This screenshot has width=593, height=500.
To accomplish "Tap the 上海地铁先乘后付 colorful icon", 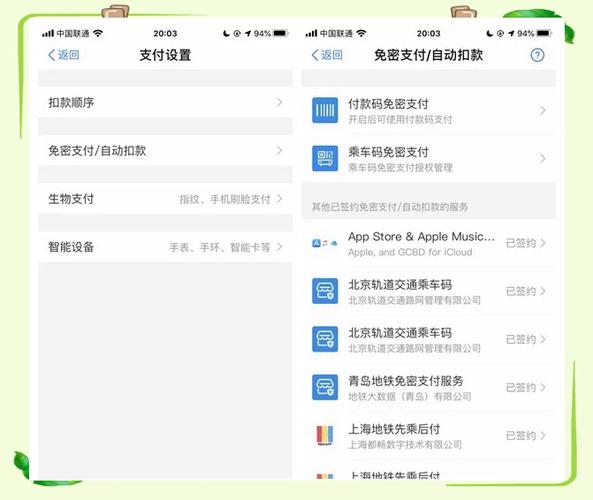I will pyautogui.click(x=325, y=435).
